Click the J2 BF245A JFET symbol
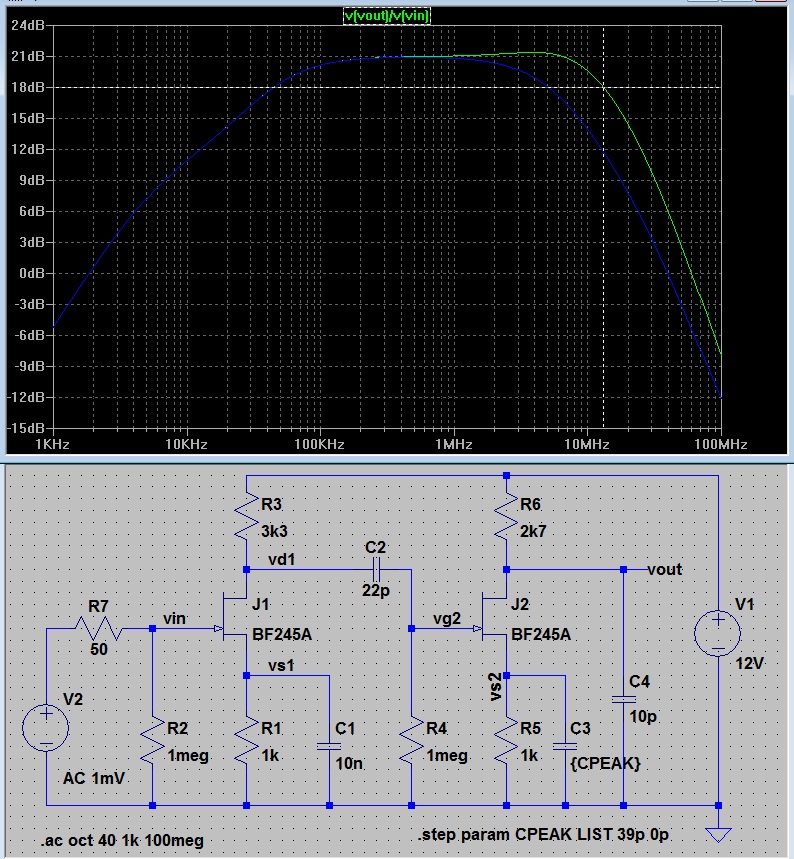This screenshot has height=859, width=794. point(498,629)
